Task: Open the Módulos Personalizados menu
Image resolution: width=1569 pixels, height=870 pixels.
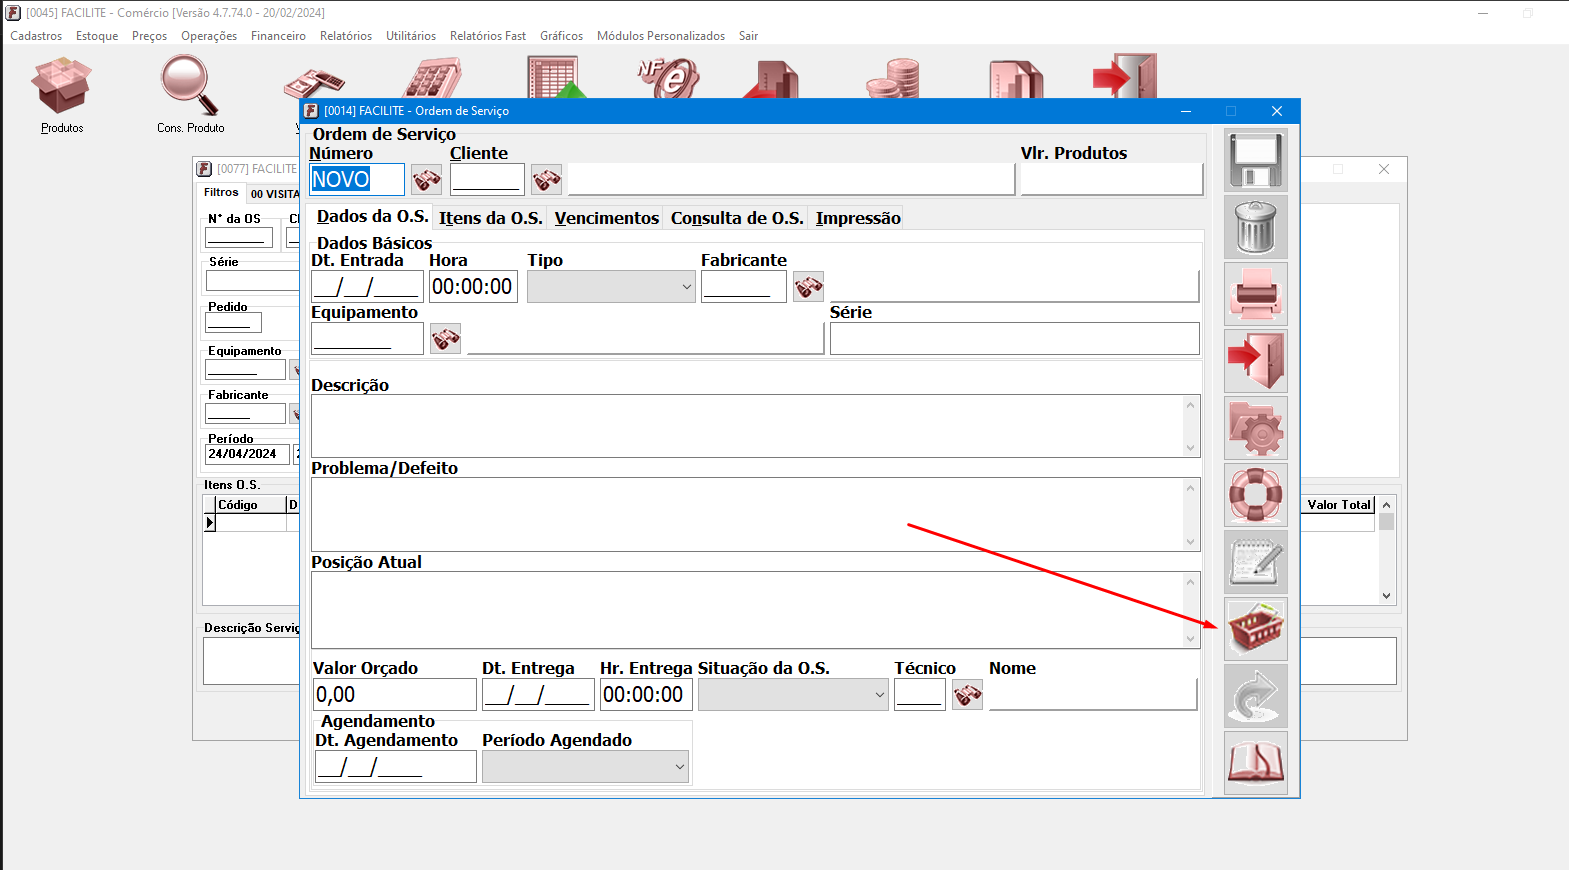Action: tap(661, 36)
